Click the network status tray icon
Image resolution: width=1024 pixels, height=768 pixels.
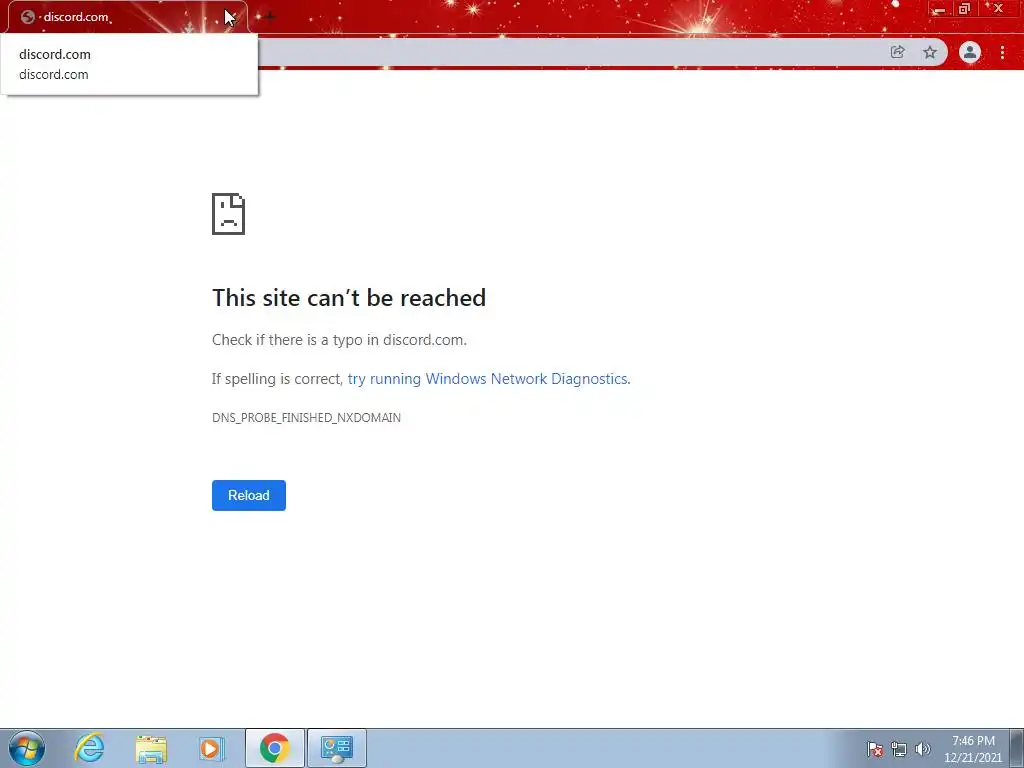click(x=899, y=749)
